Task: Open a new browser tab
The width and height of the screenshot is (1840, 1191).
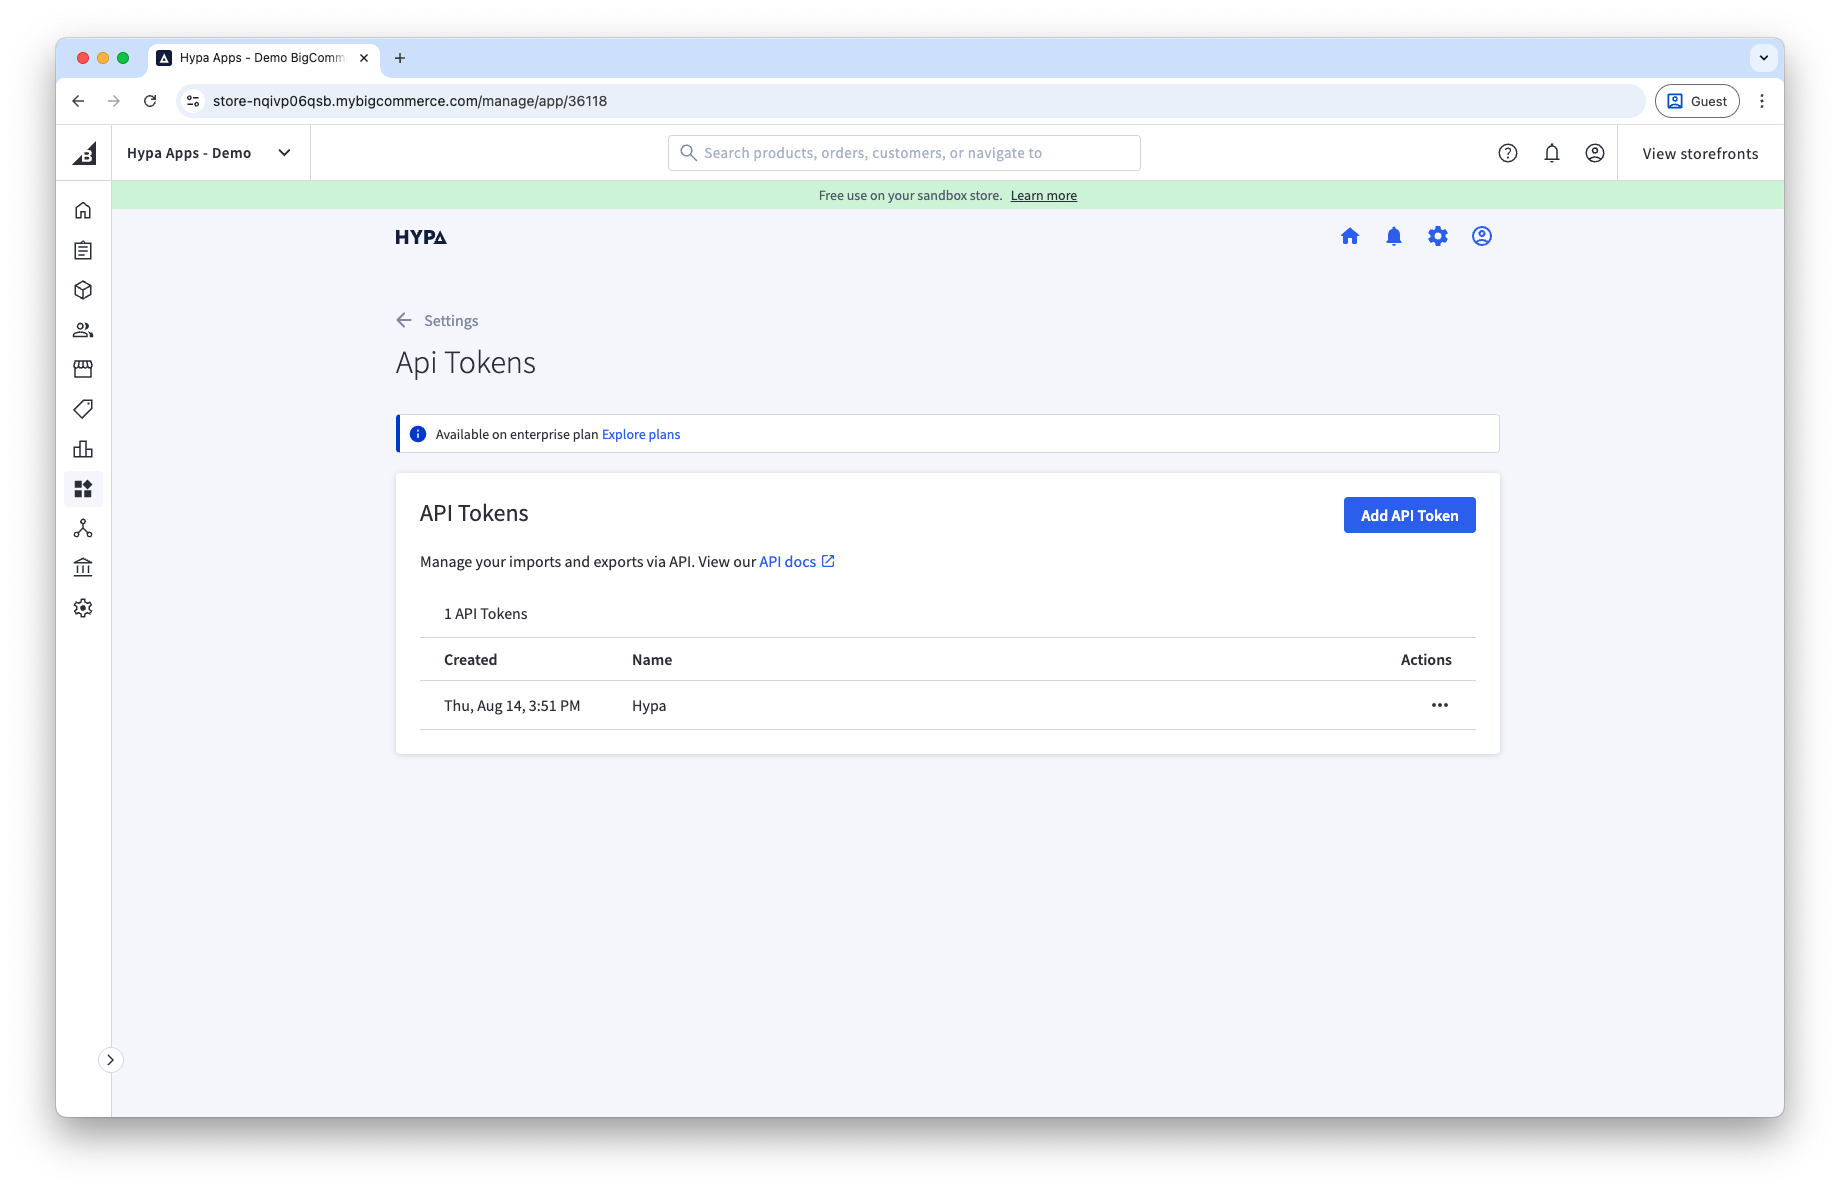Action: coord(400,58)
